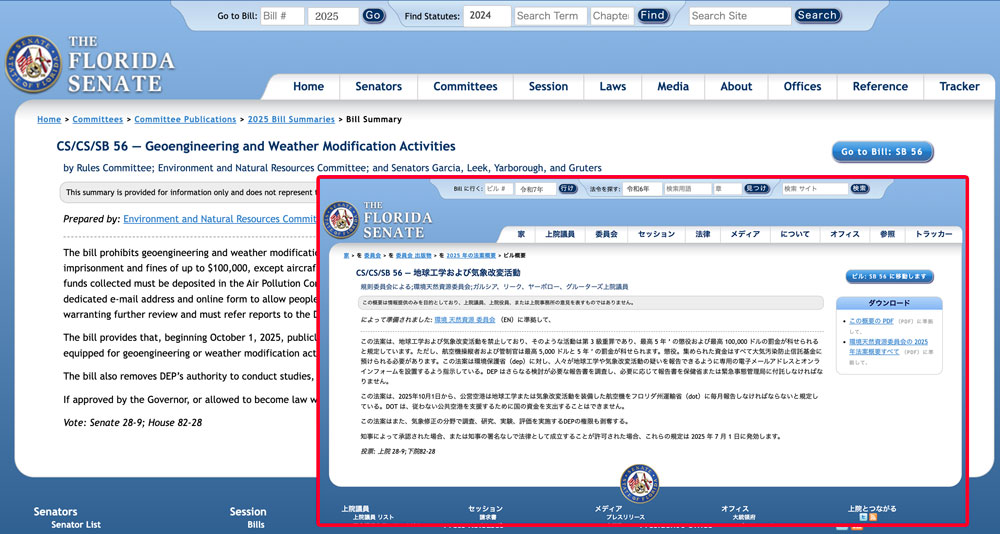Open the 法律 tab in the Japanese inset
Viewport: 1000px width, 534px height.
pos(703,234)
